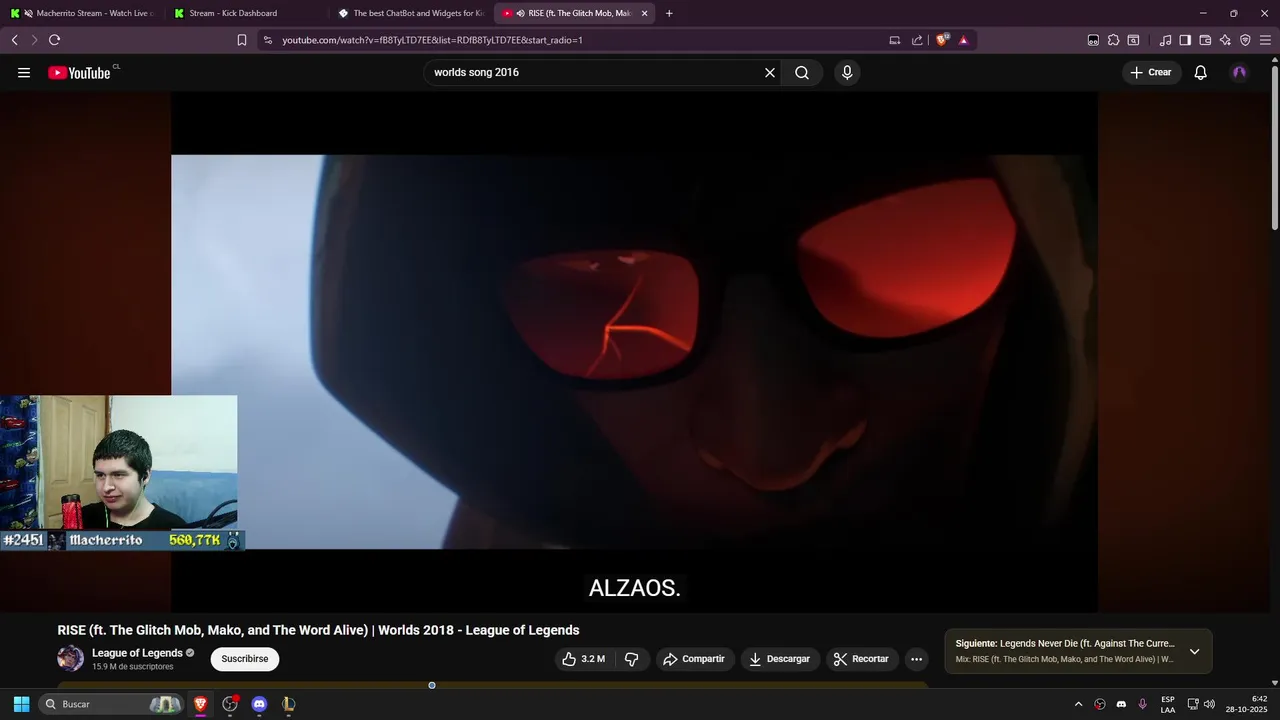Click the Recortar clip button
1280x720 pixels.
tap(861, 659)
